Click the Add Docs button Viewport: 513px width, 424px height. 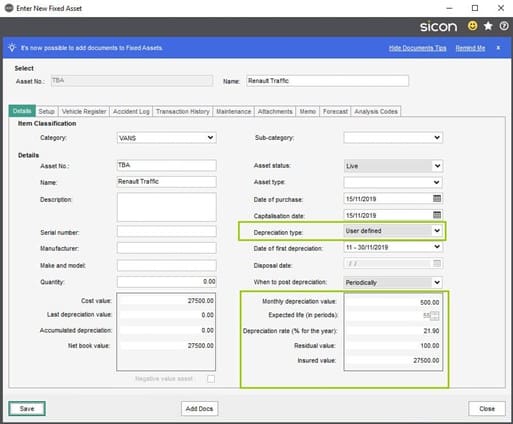pyautogui.click(x=199, y=409)
